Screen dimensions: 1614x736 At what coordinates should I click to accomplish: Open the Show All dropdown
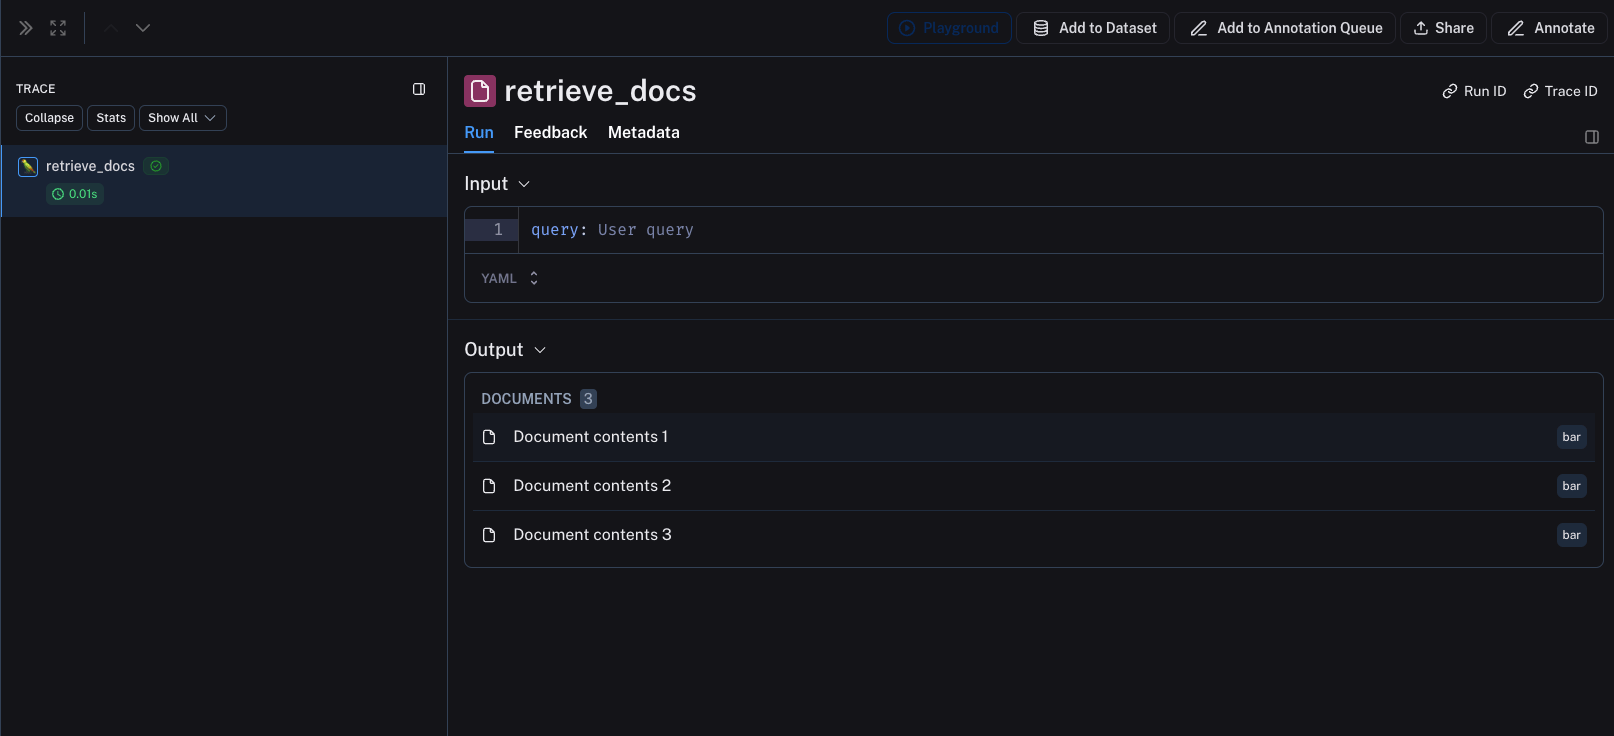click(183, 118)
